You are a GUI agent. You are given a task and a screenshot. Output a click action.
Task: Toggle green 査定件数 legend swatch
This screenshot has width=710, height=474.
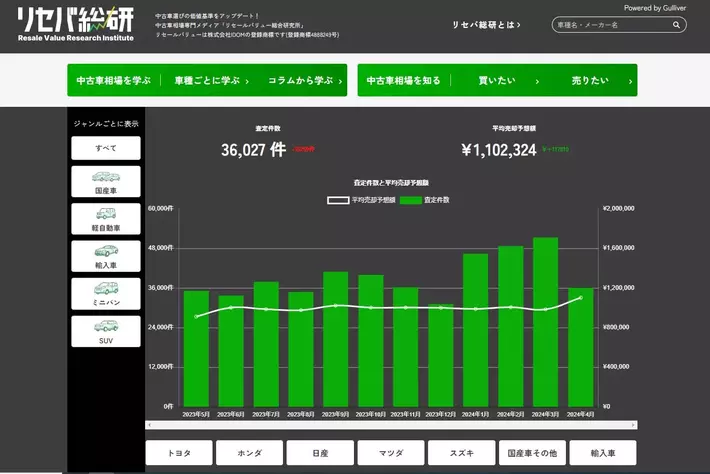point(411,200)
